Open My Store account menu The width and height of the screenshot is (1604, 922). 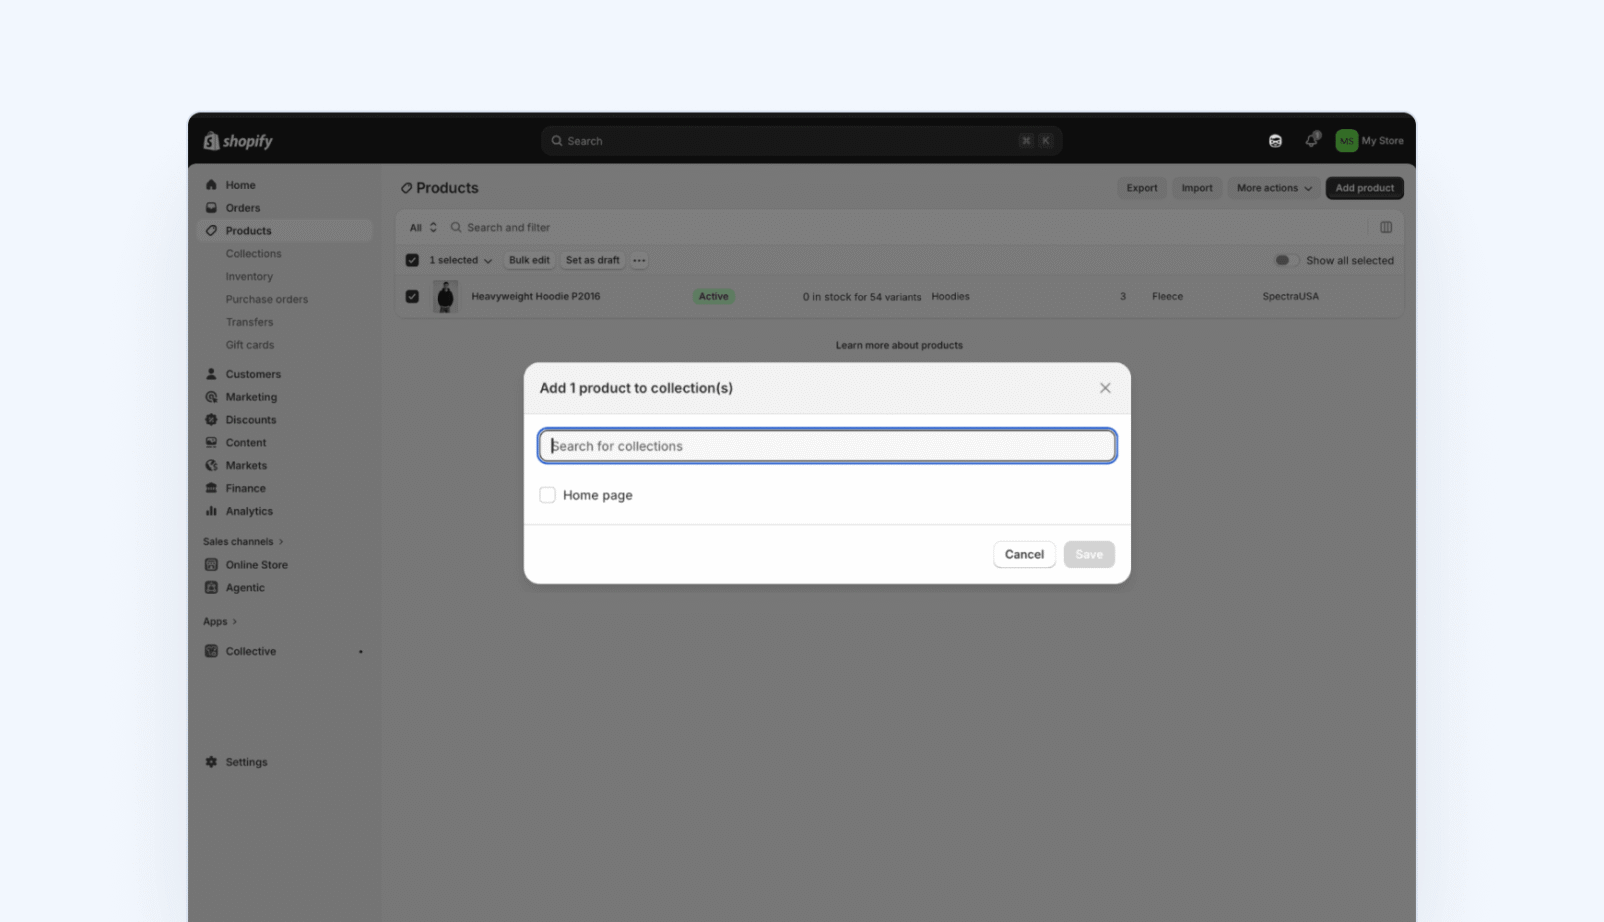[x=1370, y=141]
